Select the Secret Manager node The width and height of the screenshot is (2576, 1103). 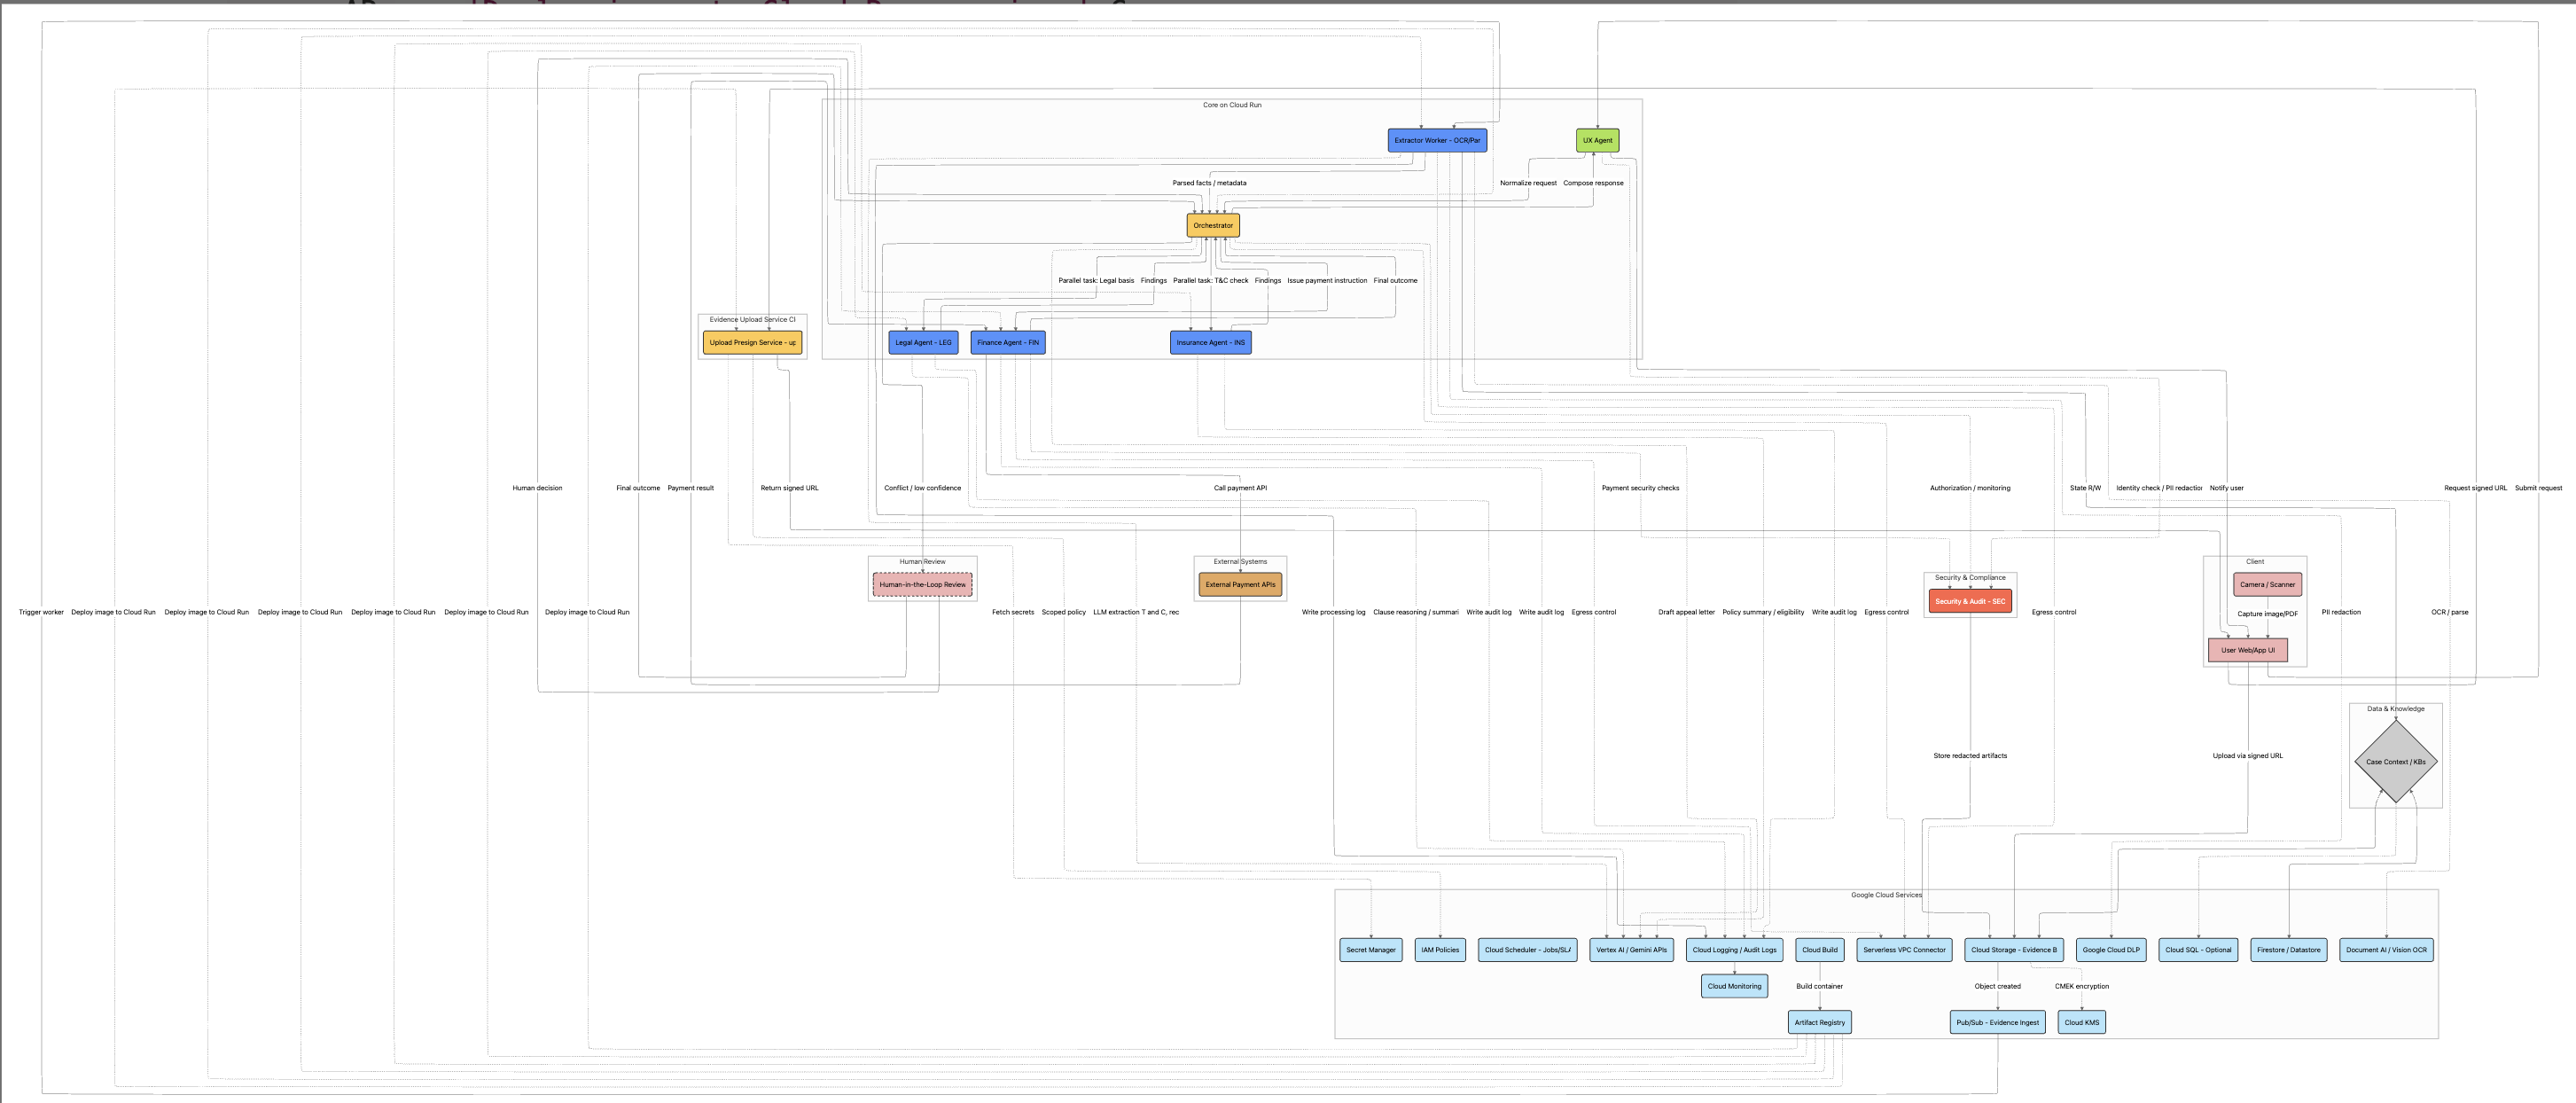click(1370, 949)
